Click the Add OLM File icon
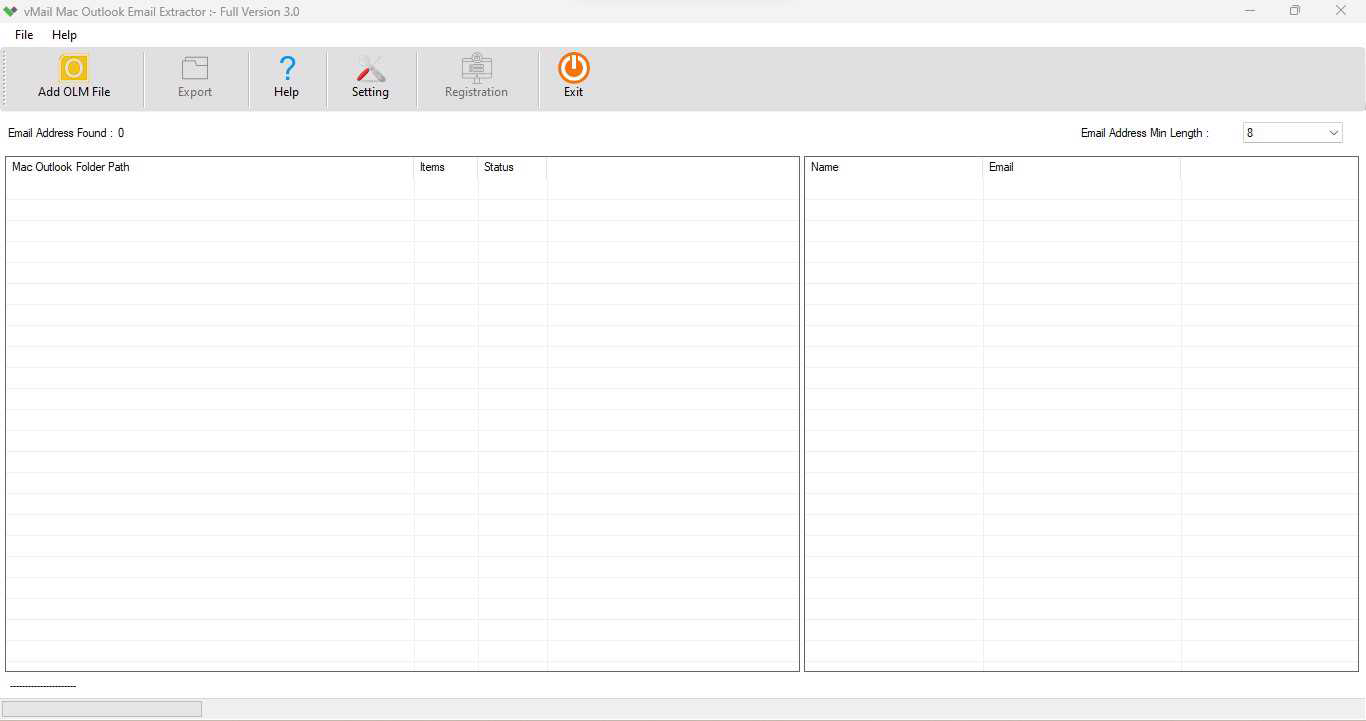Viewport: 1366px width, 721px height. pos(74,68)
